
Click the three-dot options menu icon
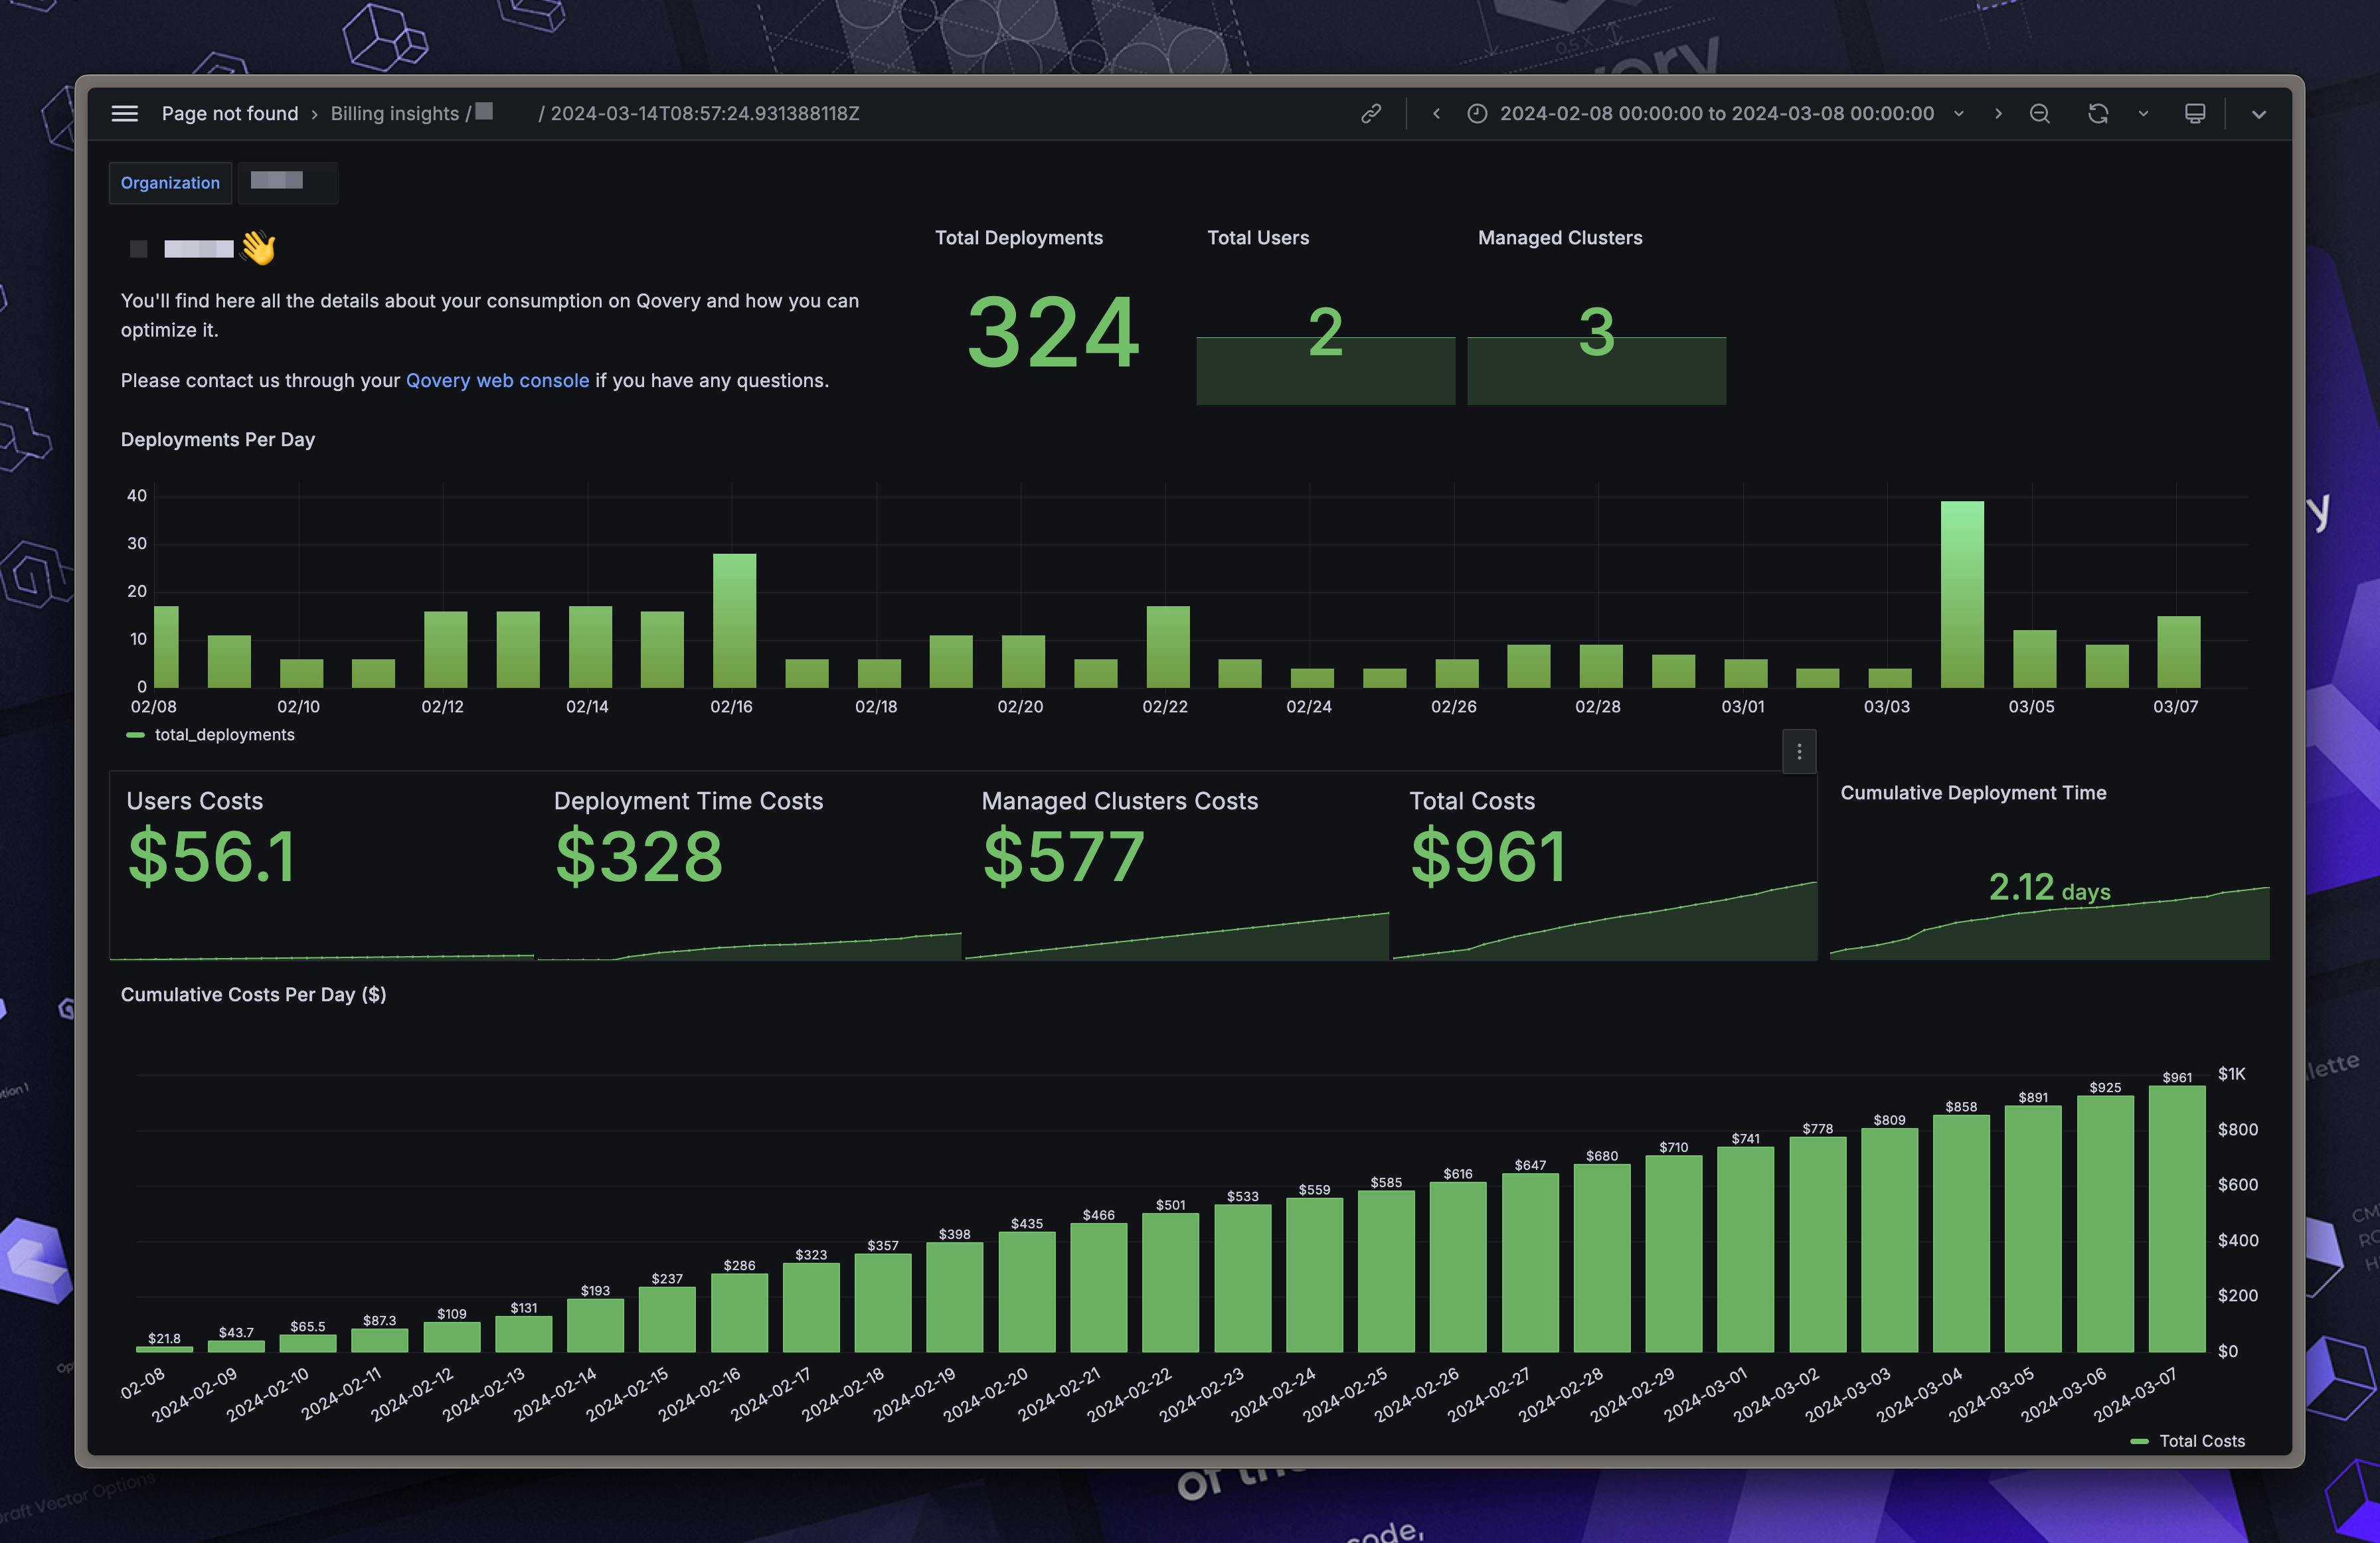point(1801,749)
